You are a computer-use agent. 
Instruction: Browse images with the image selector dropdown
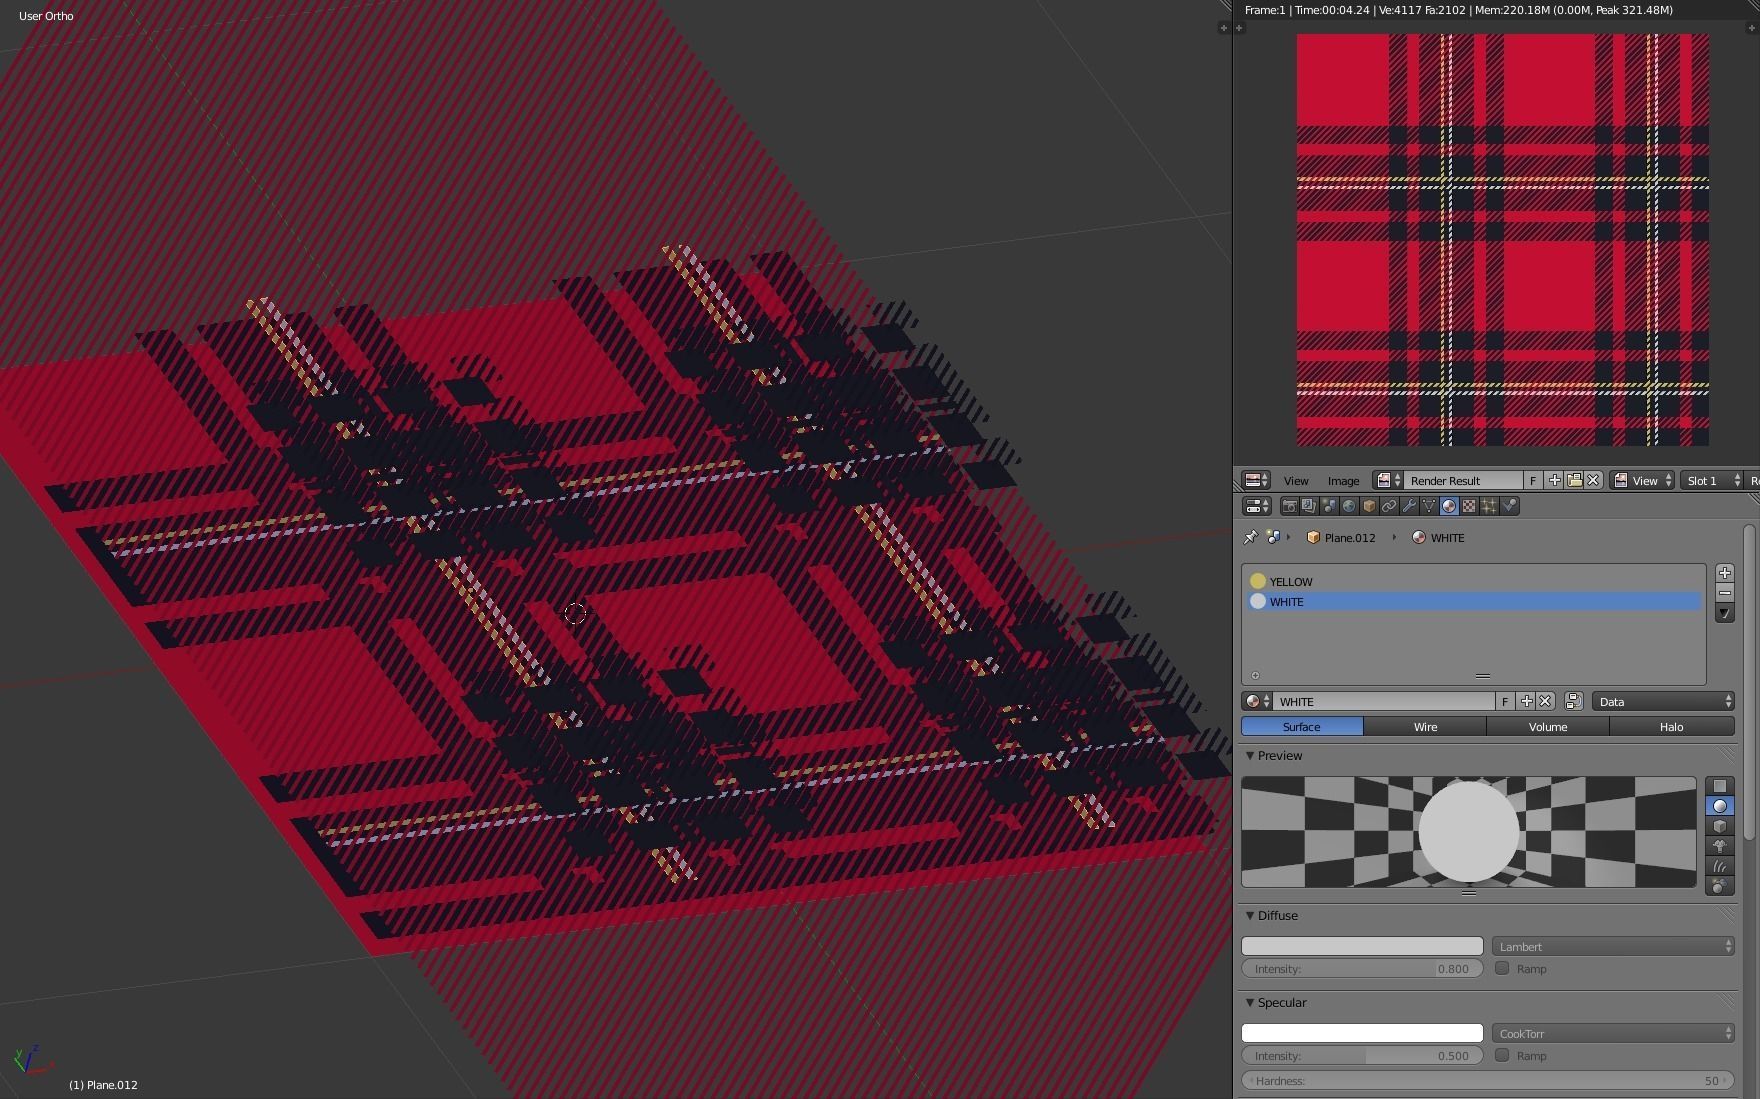pos(1388,481)
